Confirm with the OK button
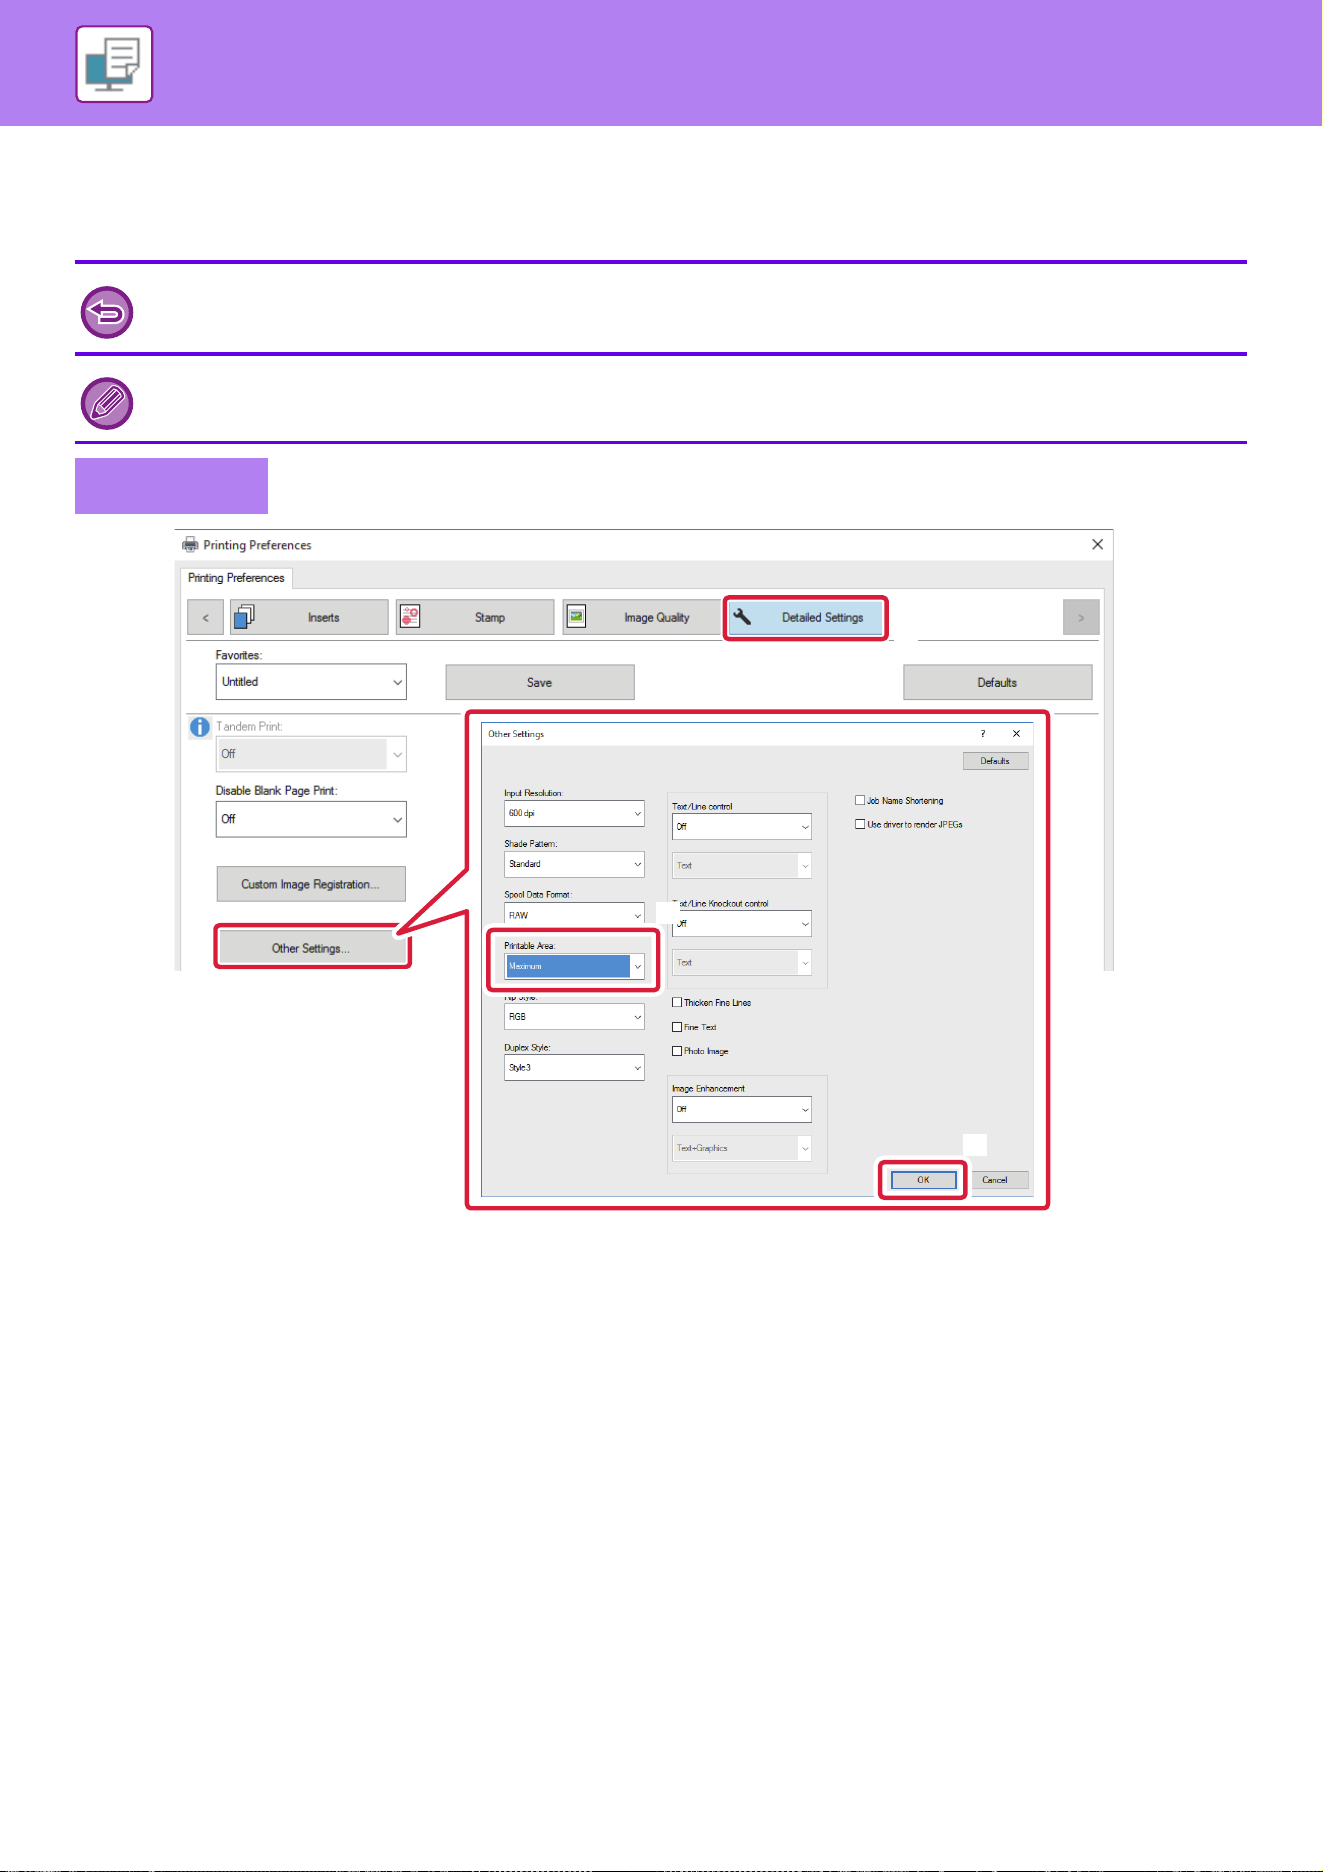Image resolution: width=1323 pixels, height=1872 pixels. (923, 1180)
